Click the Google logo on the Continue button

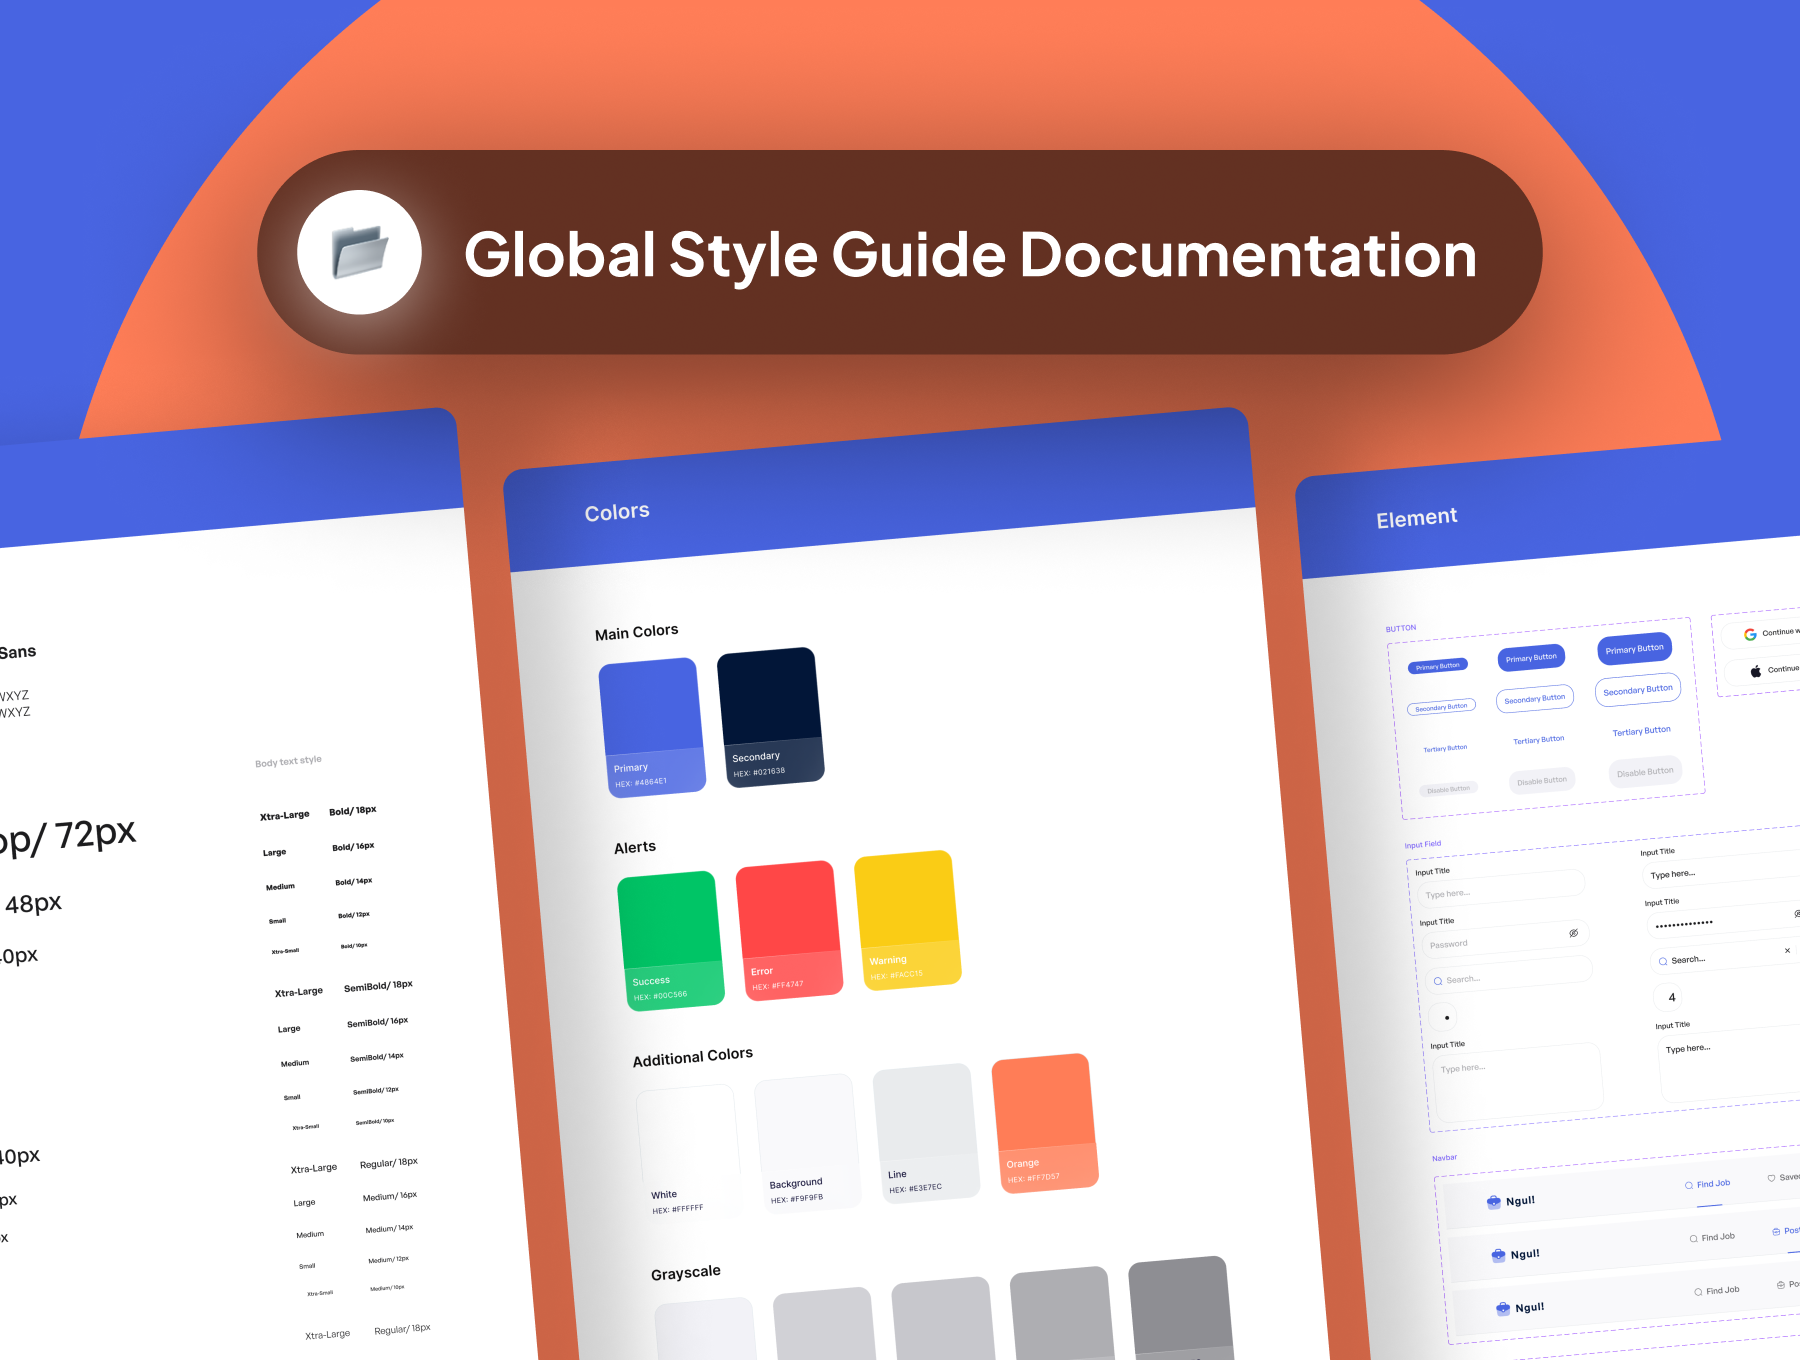click(x=1750, y=634)
